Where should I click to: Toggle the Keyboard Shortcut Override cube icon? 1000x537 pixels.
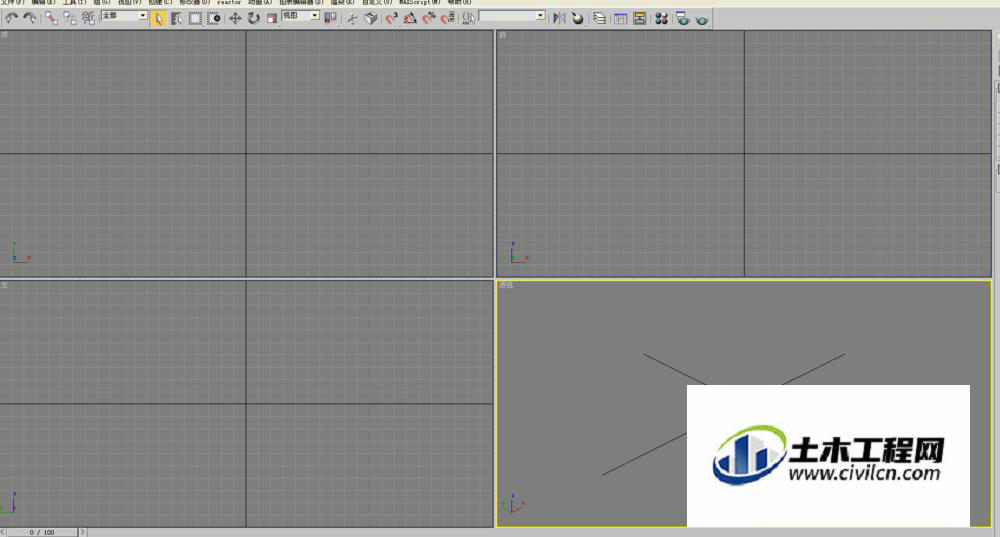(371, 18)
